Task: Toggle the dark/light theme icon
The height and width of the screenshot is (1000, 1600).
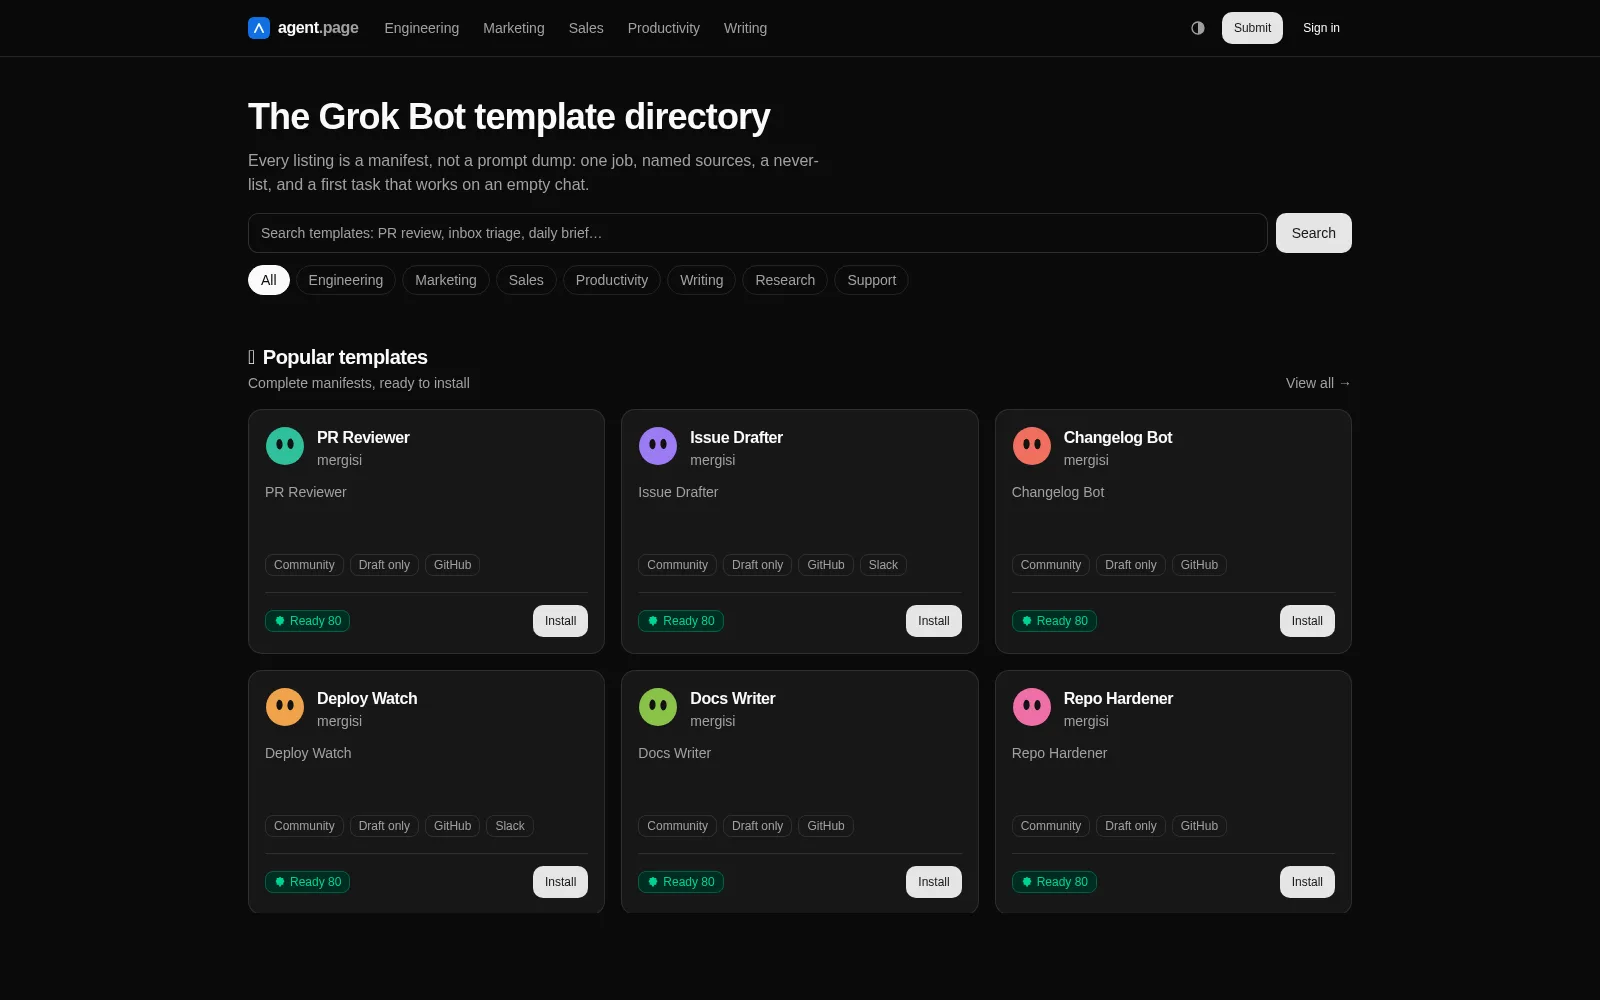Action: tap(1198, 28)
